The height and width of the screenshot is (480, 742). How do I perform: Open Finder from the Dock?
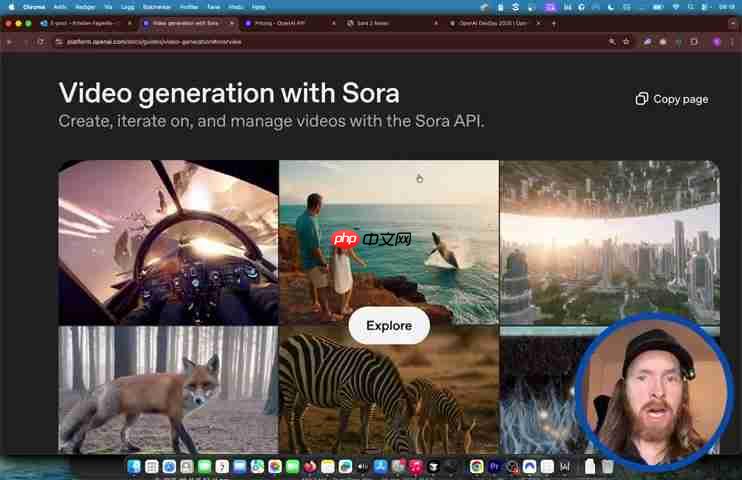click(134, 467)
